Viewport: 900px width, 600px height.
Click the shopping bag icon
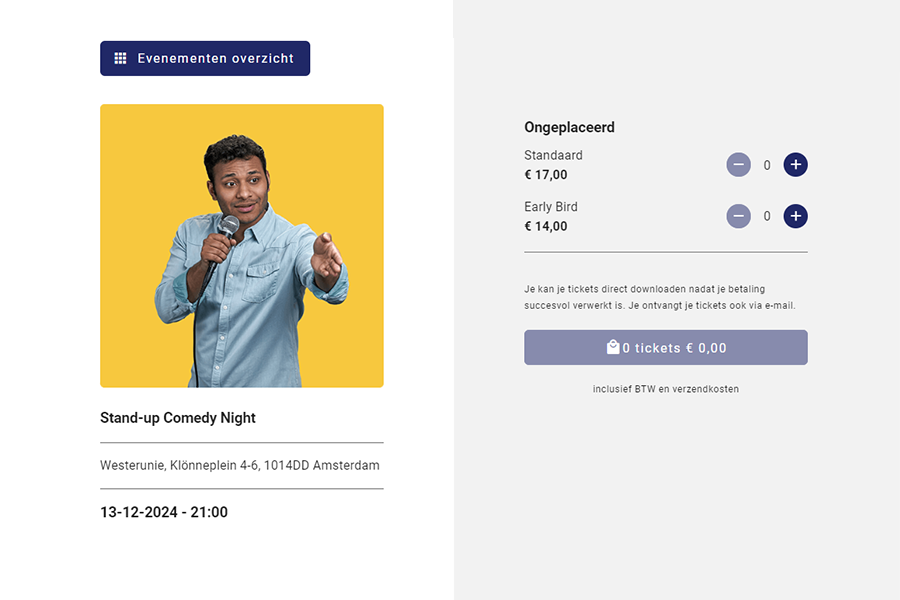(x=613, y=347)
